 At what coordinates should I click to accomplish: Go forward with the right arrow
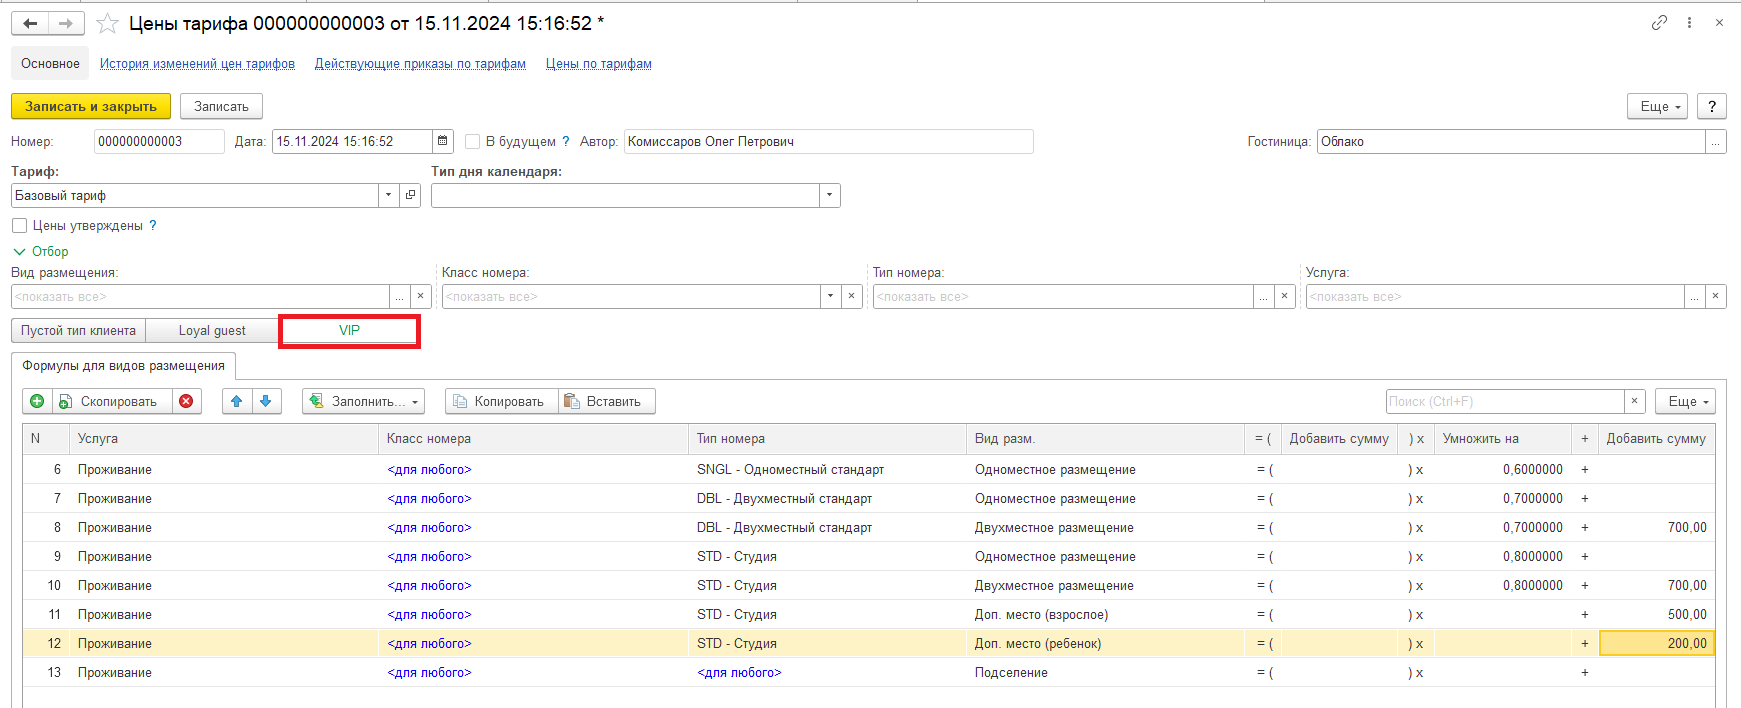pyautogui.click(x=66, y=23)
